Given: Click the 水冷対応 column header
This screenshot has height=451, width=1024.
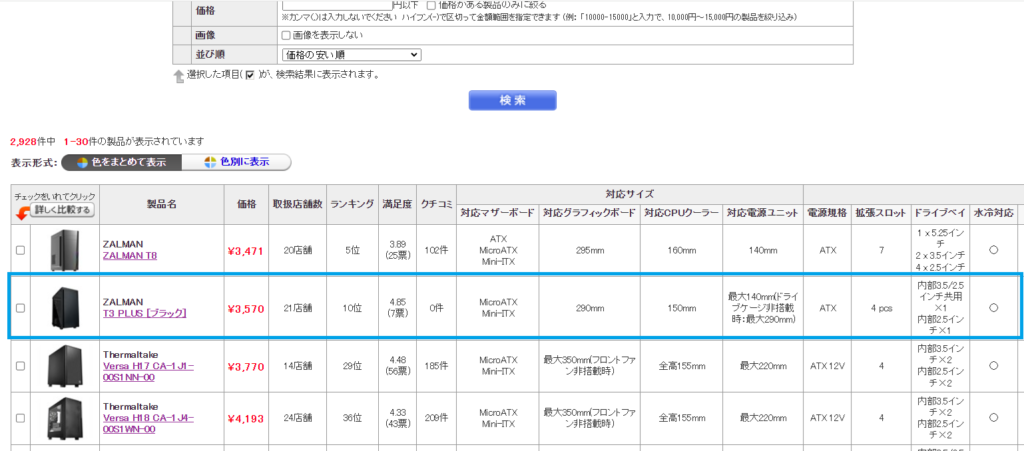Looking at the screenshot, I should [993, 213].
